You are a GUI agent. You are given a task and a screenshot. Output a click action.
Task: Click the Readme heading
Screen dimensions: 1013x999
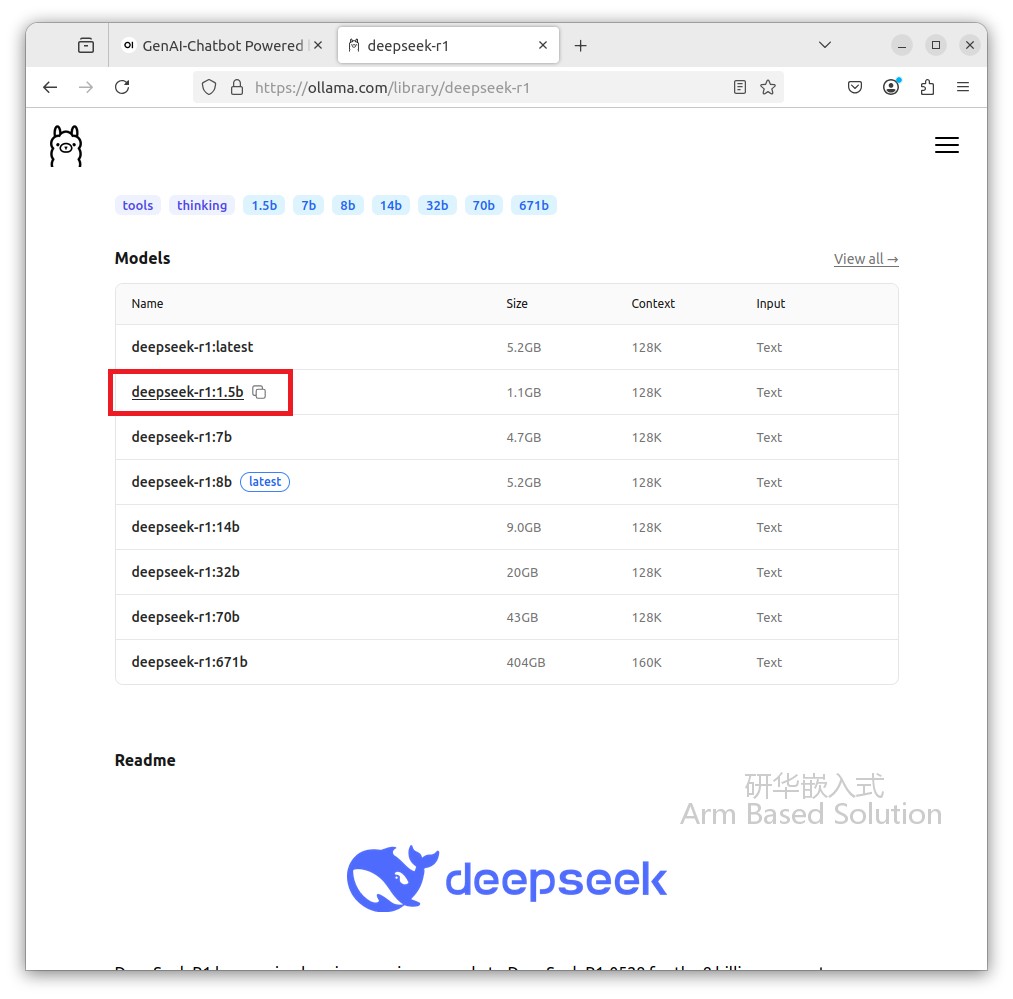pos(145,760)
